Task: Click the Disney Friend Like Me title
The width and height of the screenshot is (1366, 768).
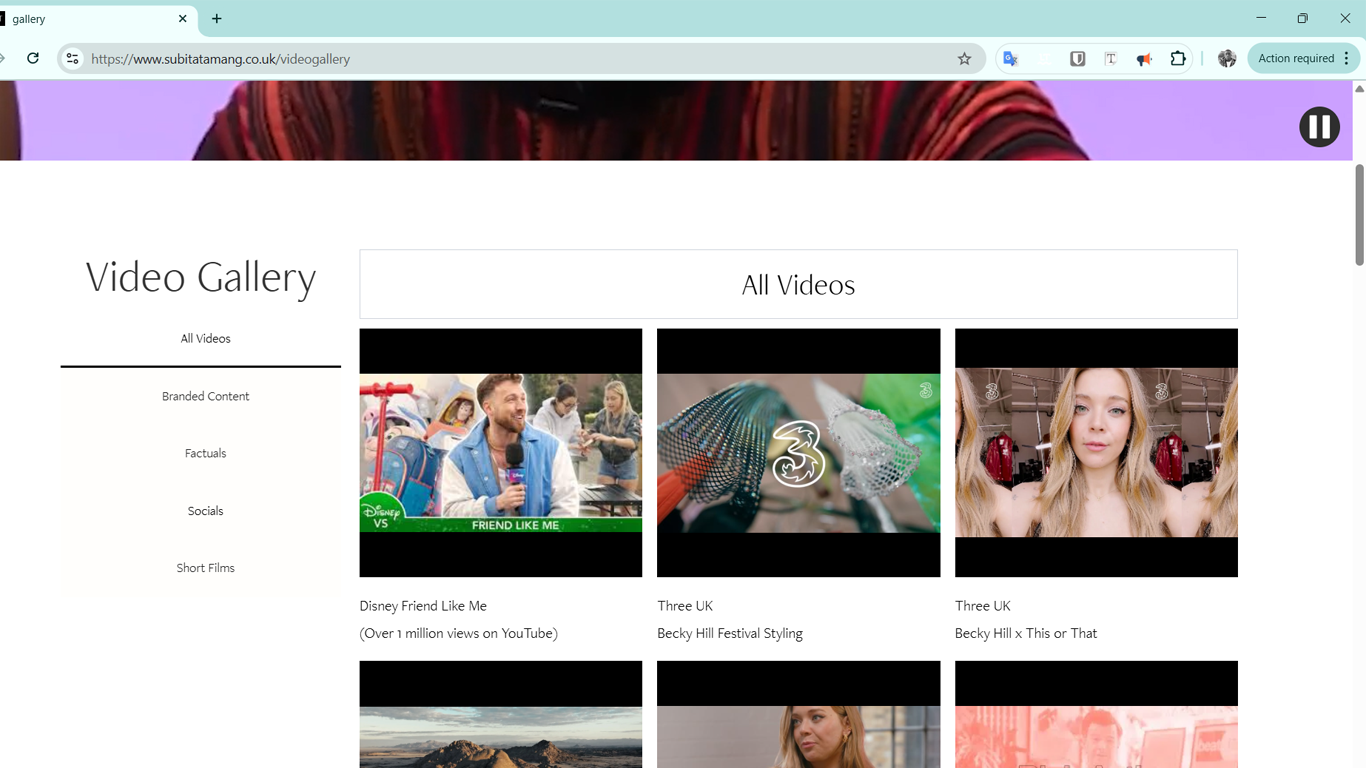Action: tap(423, 606)
